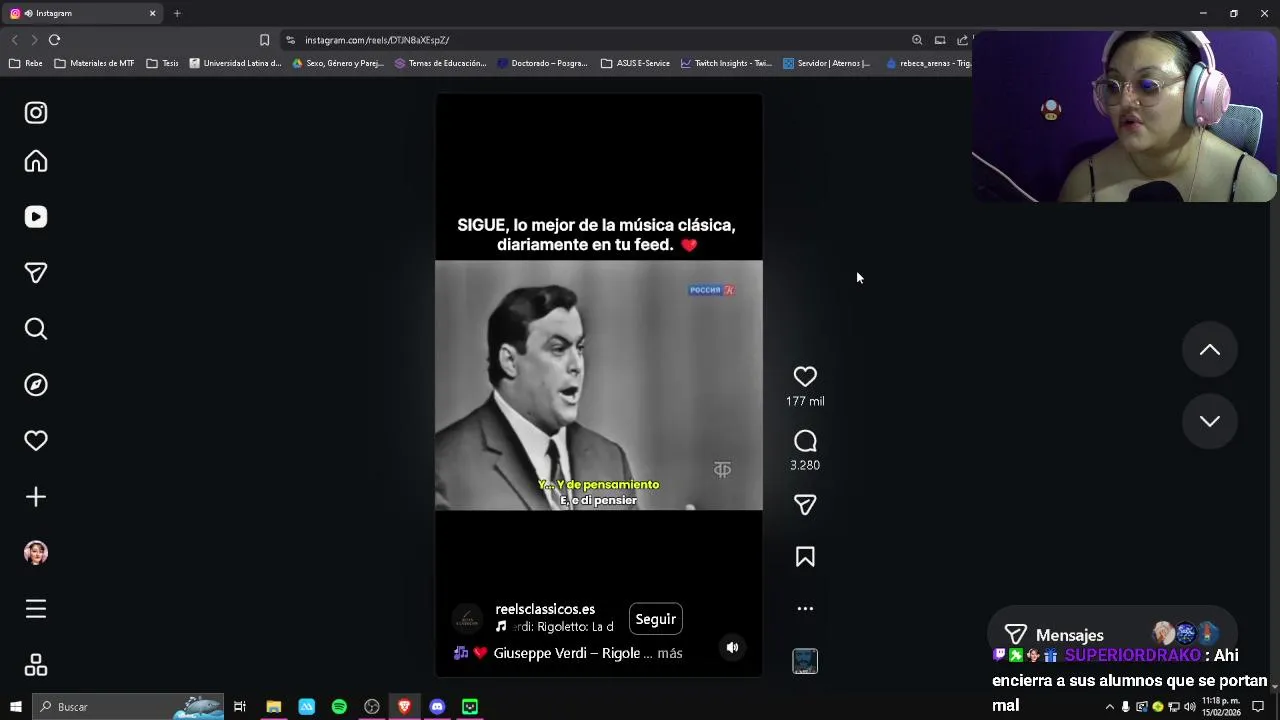The image size is (1280, 720).
Task: Open the Explore compass icon
Action: tap(36, 385)
